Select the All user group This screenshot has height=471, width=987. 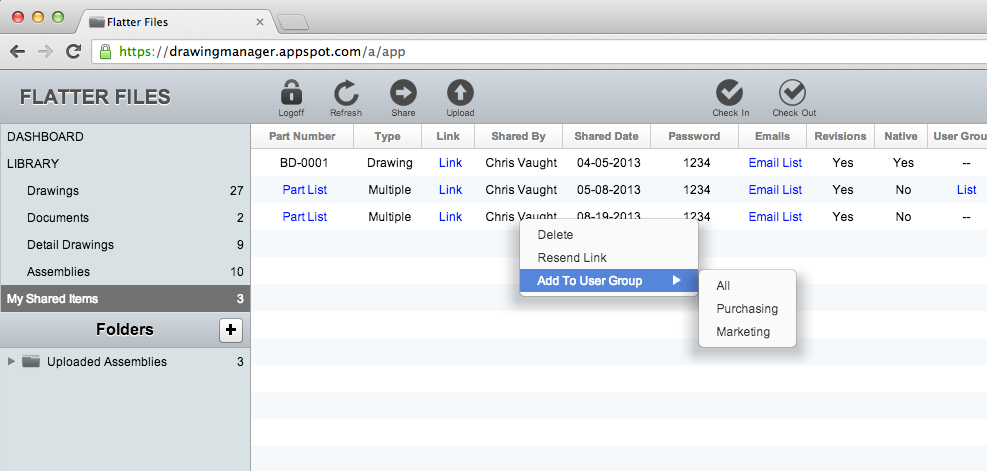[x=747, y=286]
